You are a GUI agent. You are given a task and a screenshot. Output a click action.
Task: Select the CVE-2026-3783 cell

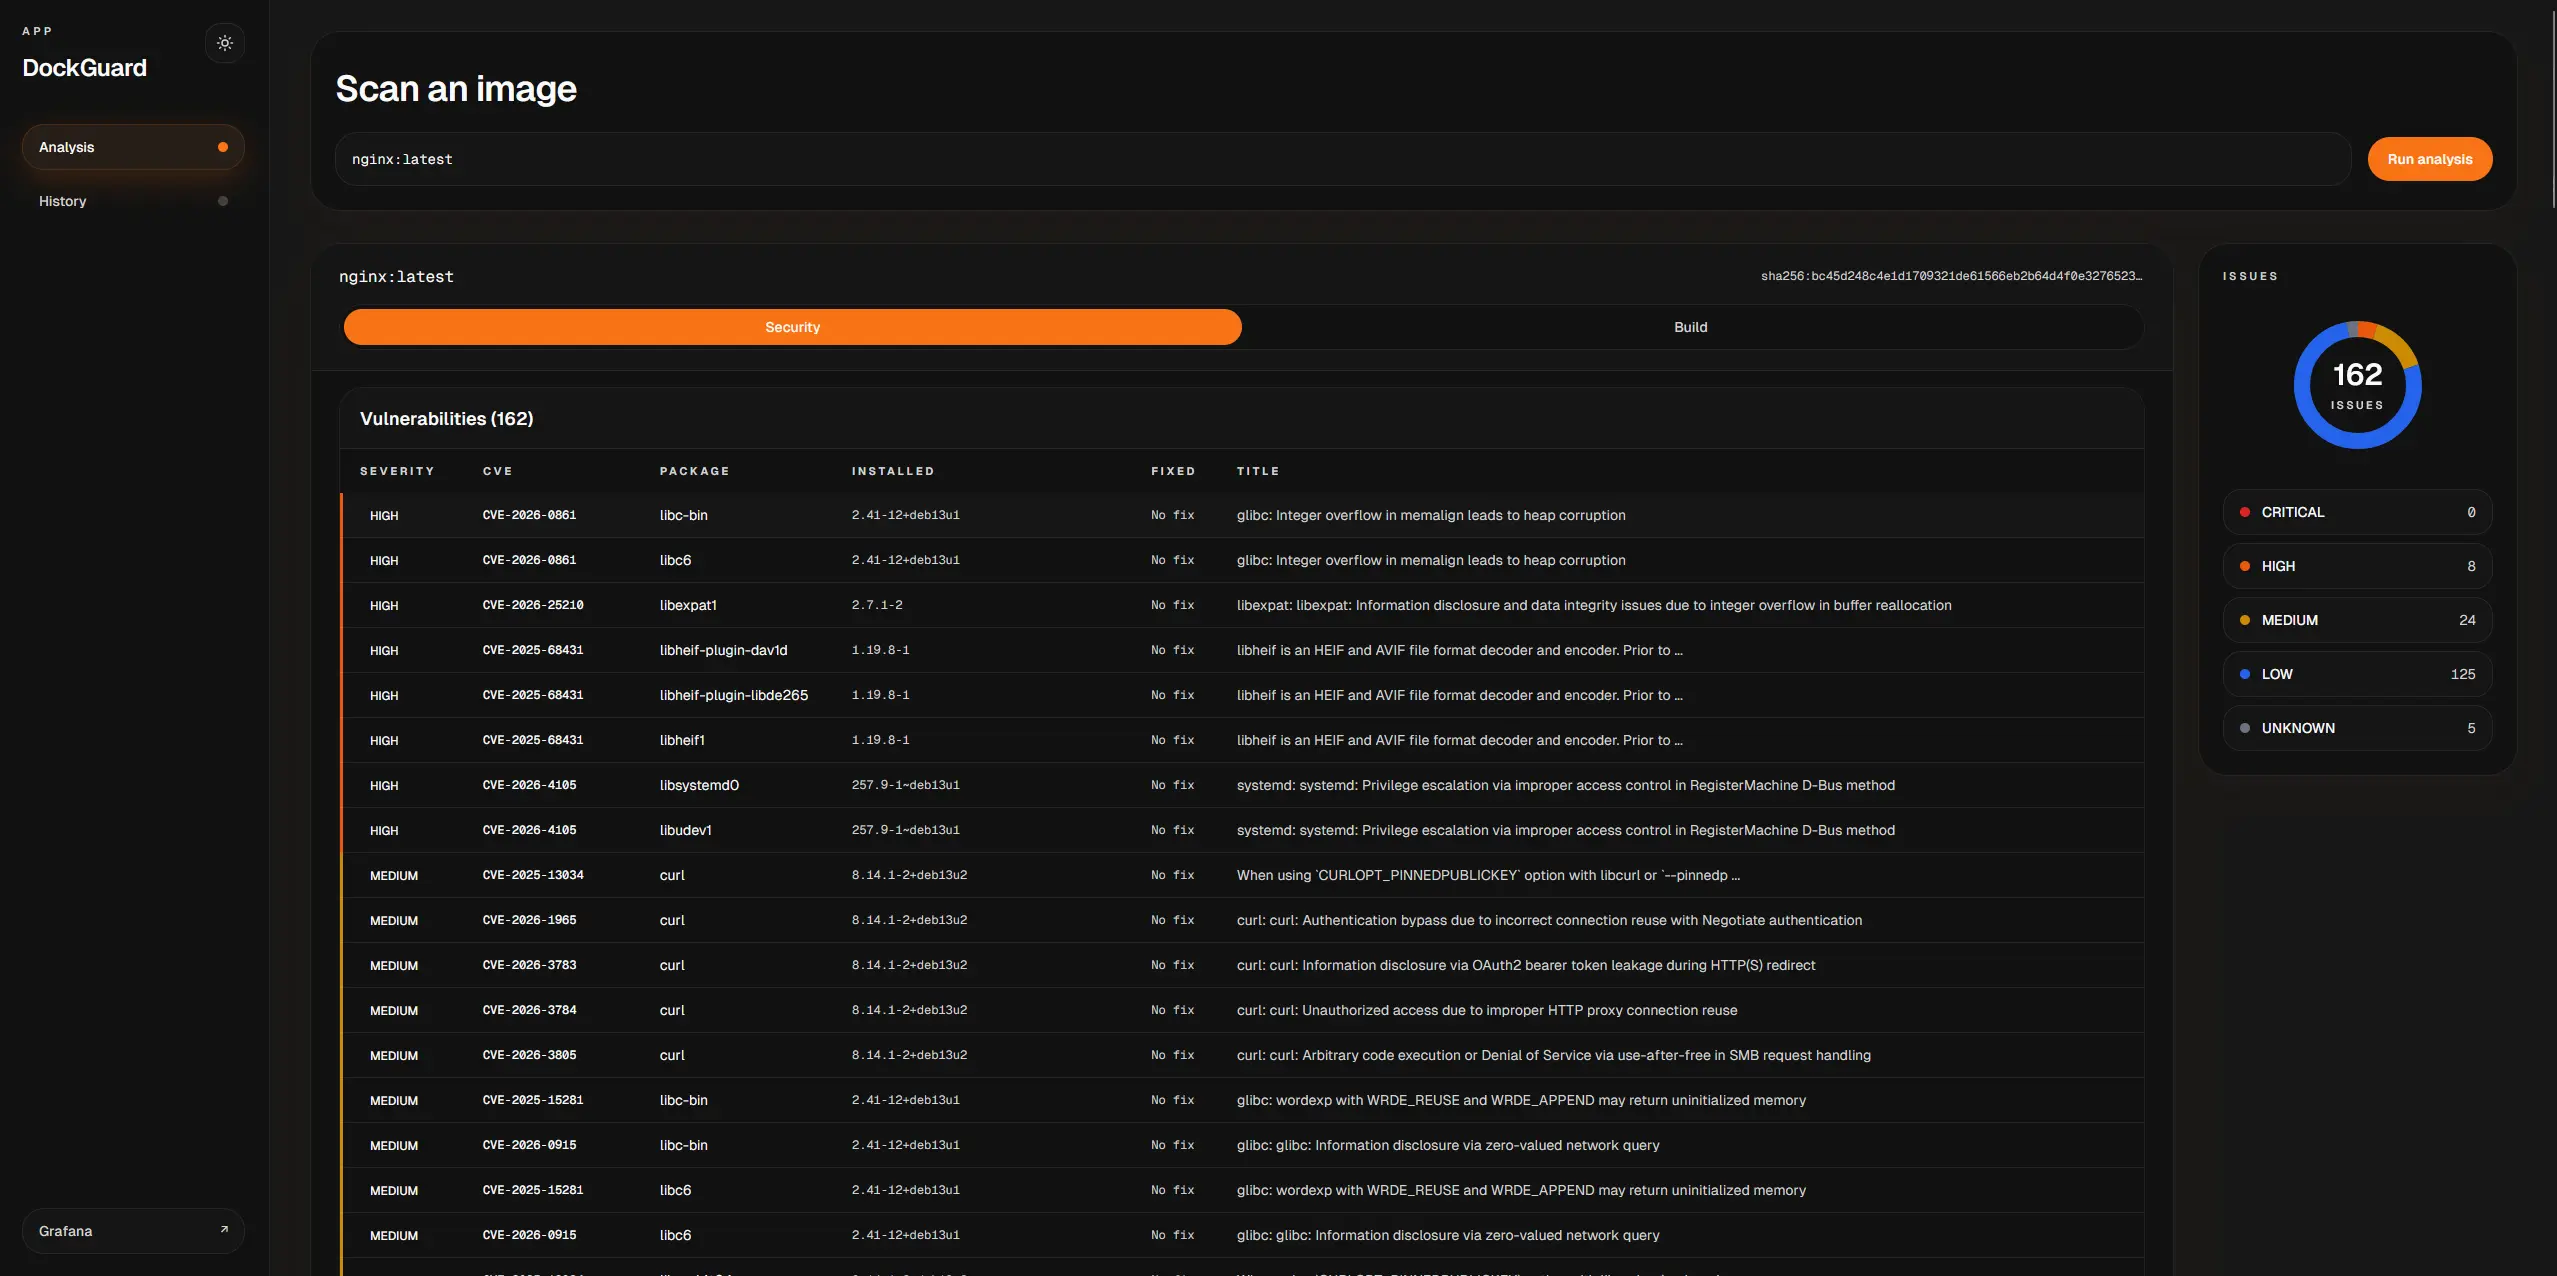[x=529, y=965]
